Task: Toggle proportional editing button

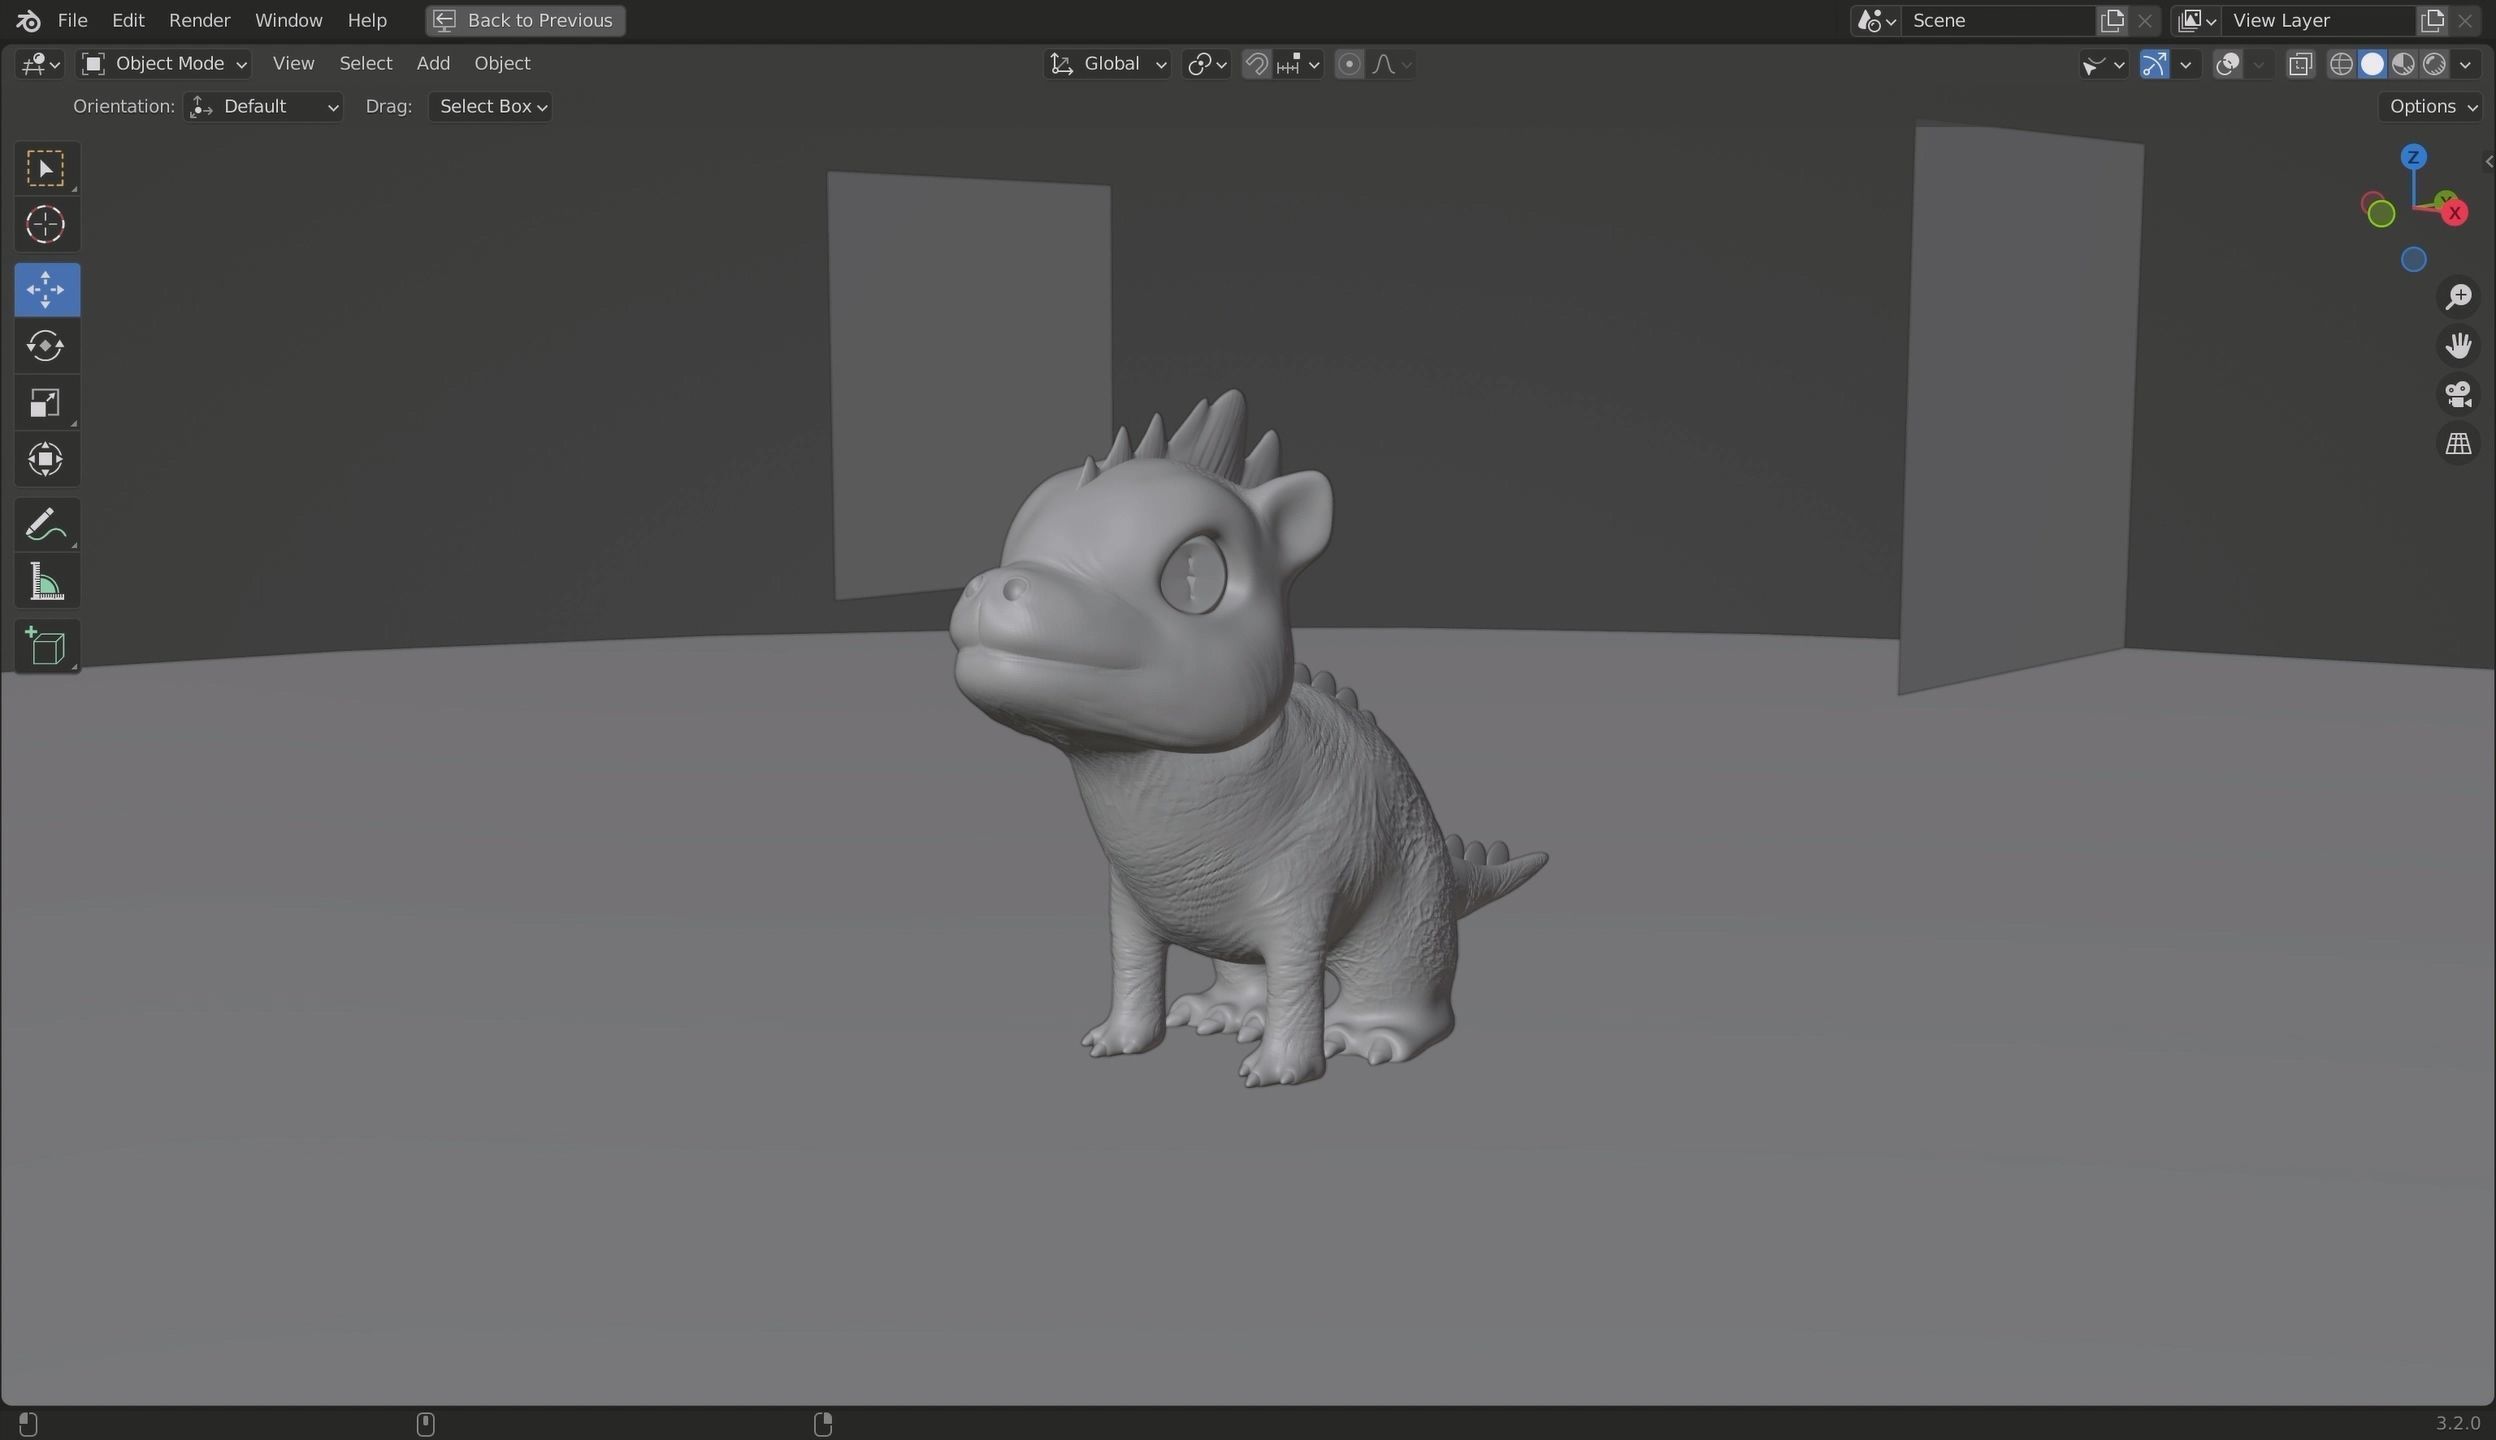Action: coord(1348,64)
